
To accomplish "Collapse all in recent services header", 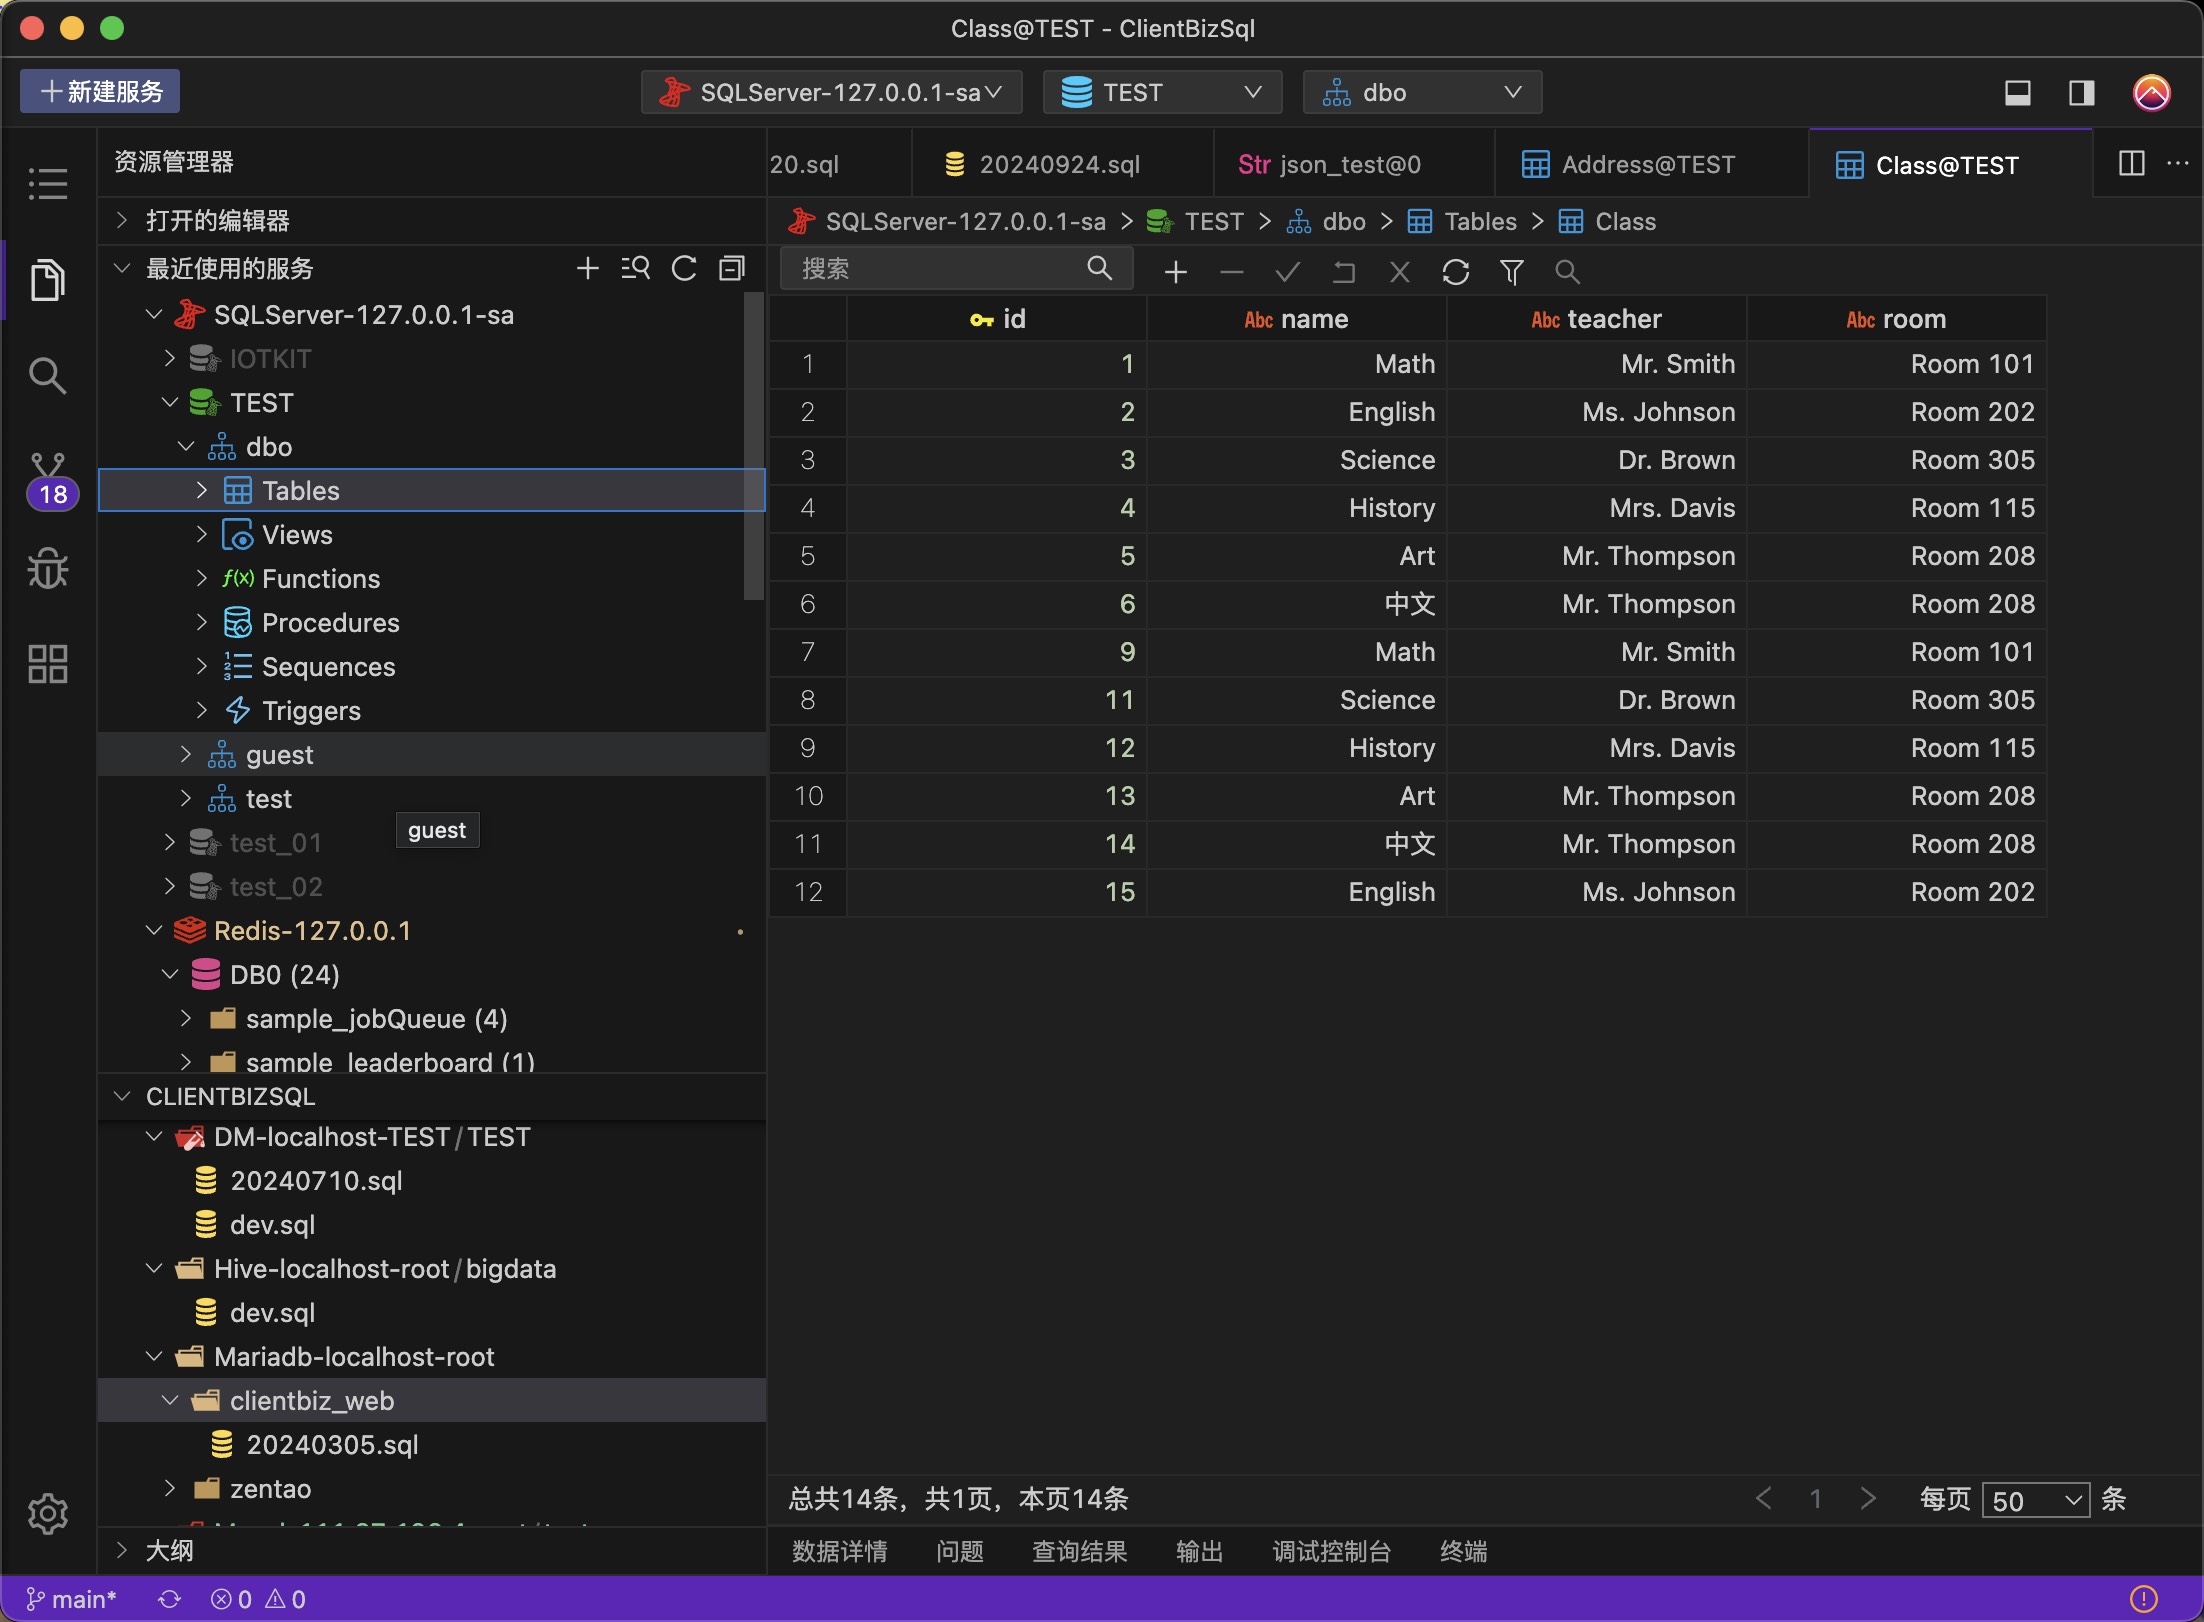I will point(732,268).
